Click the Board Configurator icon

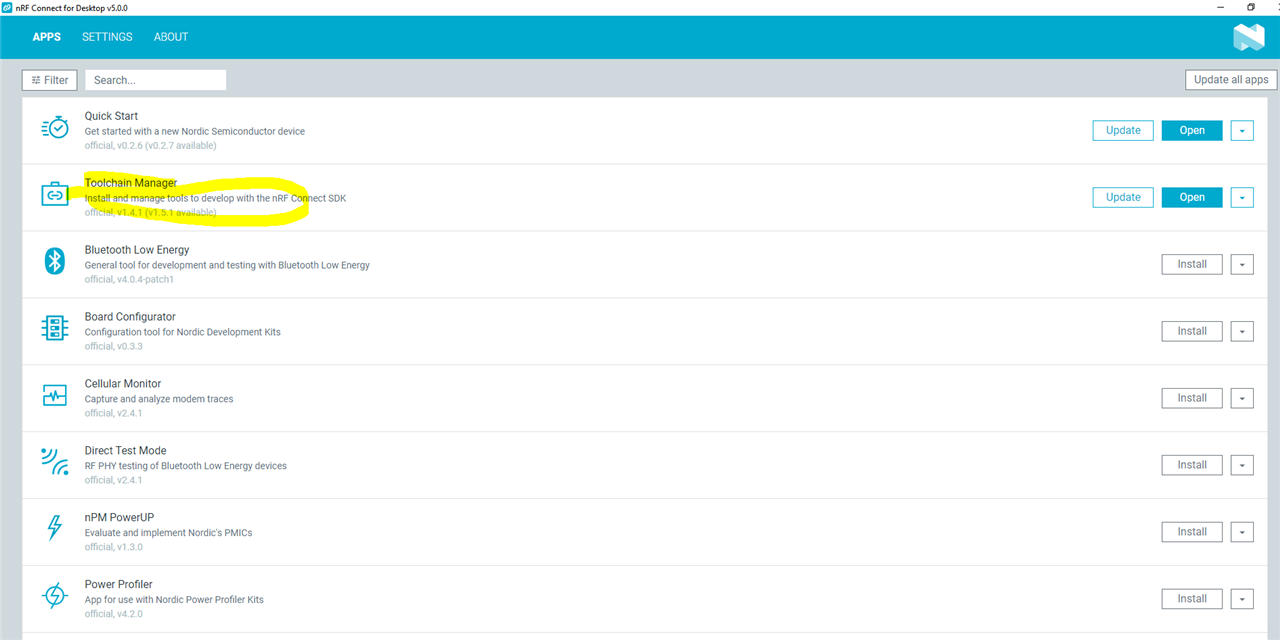point(54,328)
